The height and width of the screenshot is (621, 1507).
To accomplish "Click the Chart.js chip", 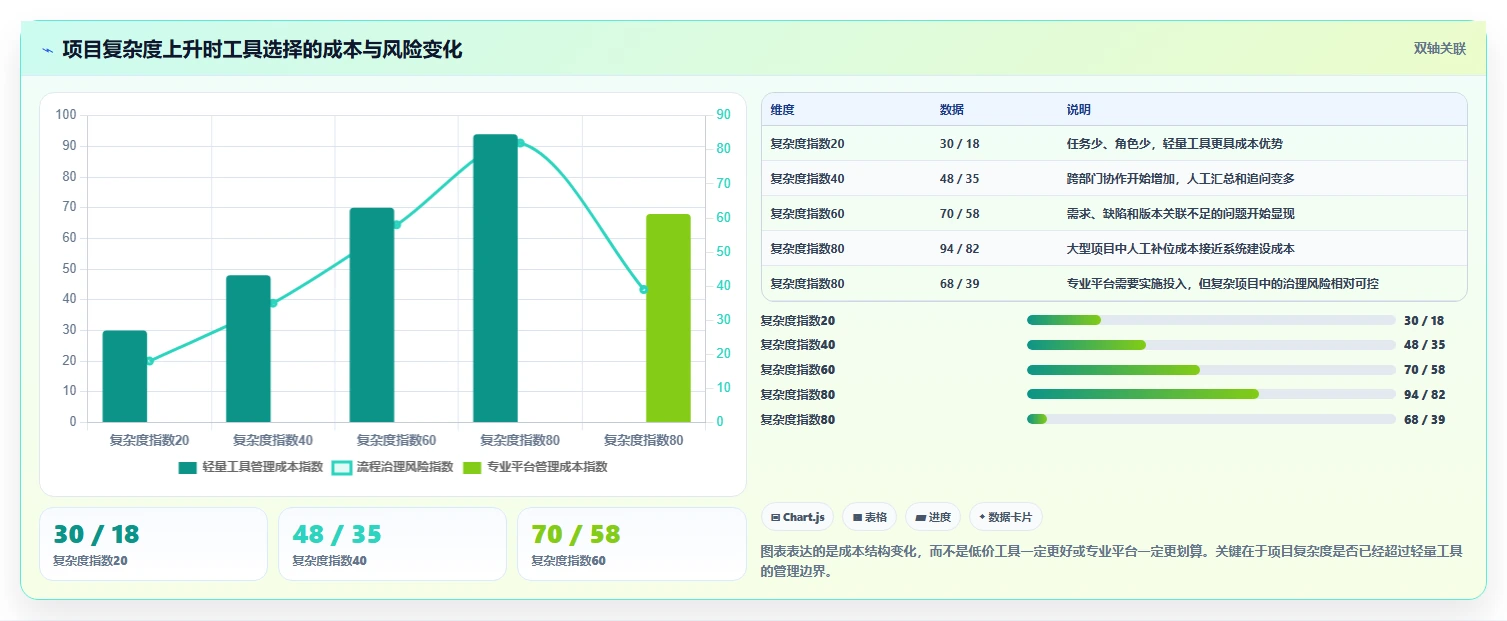I will point(797,517).
